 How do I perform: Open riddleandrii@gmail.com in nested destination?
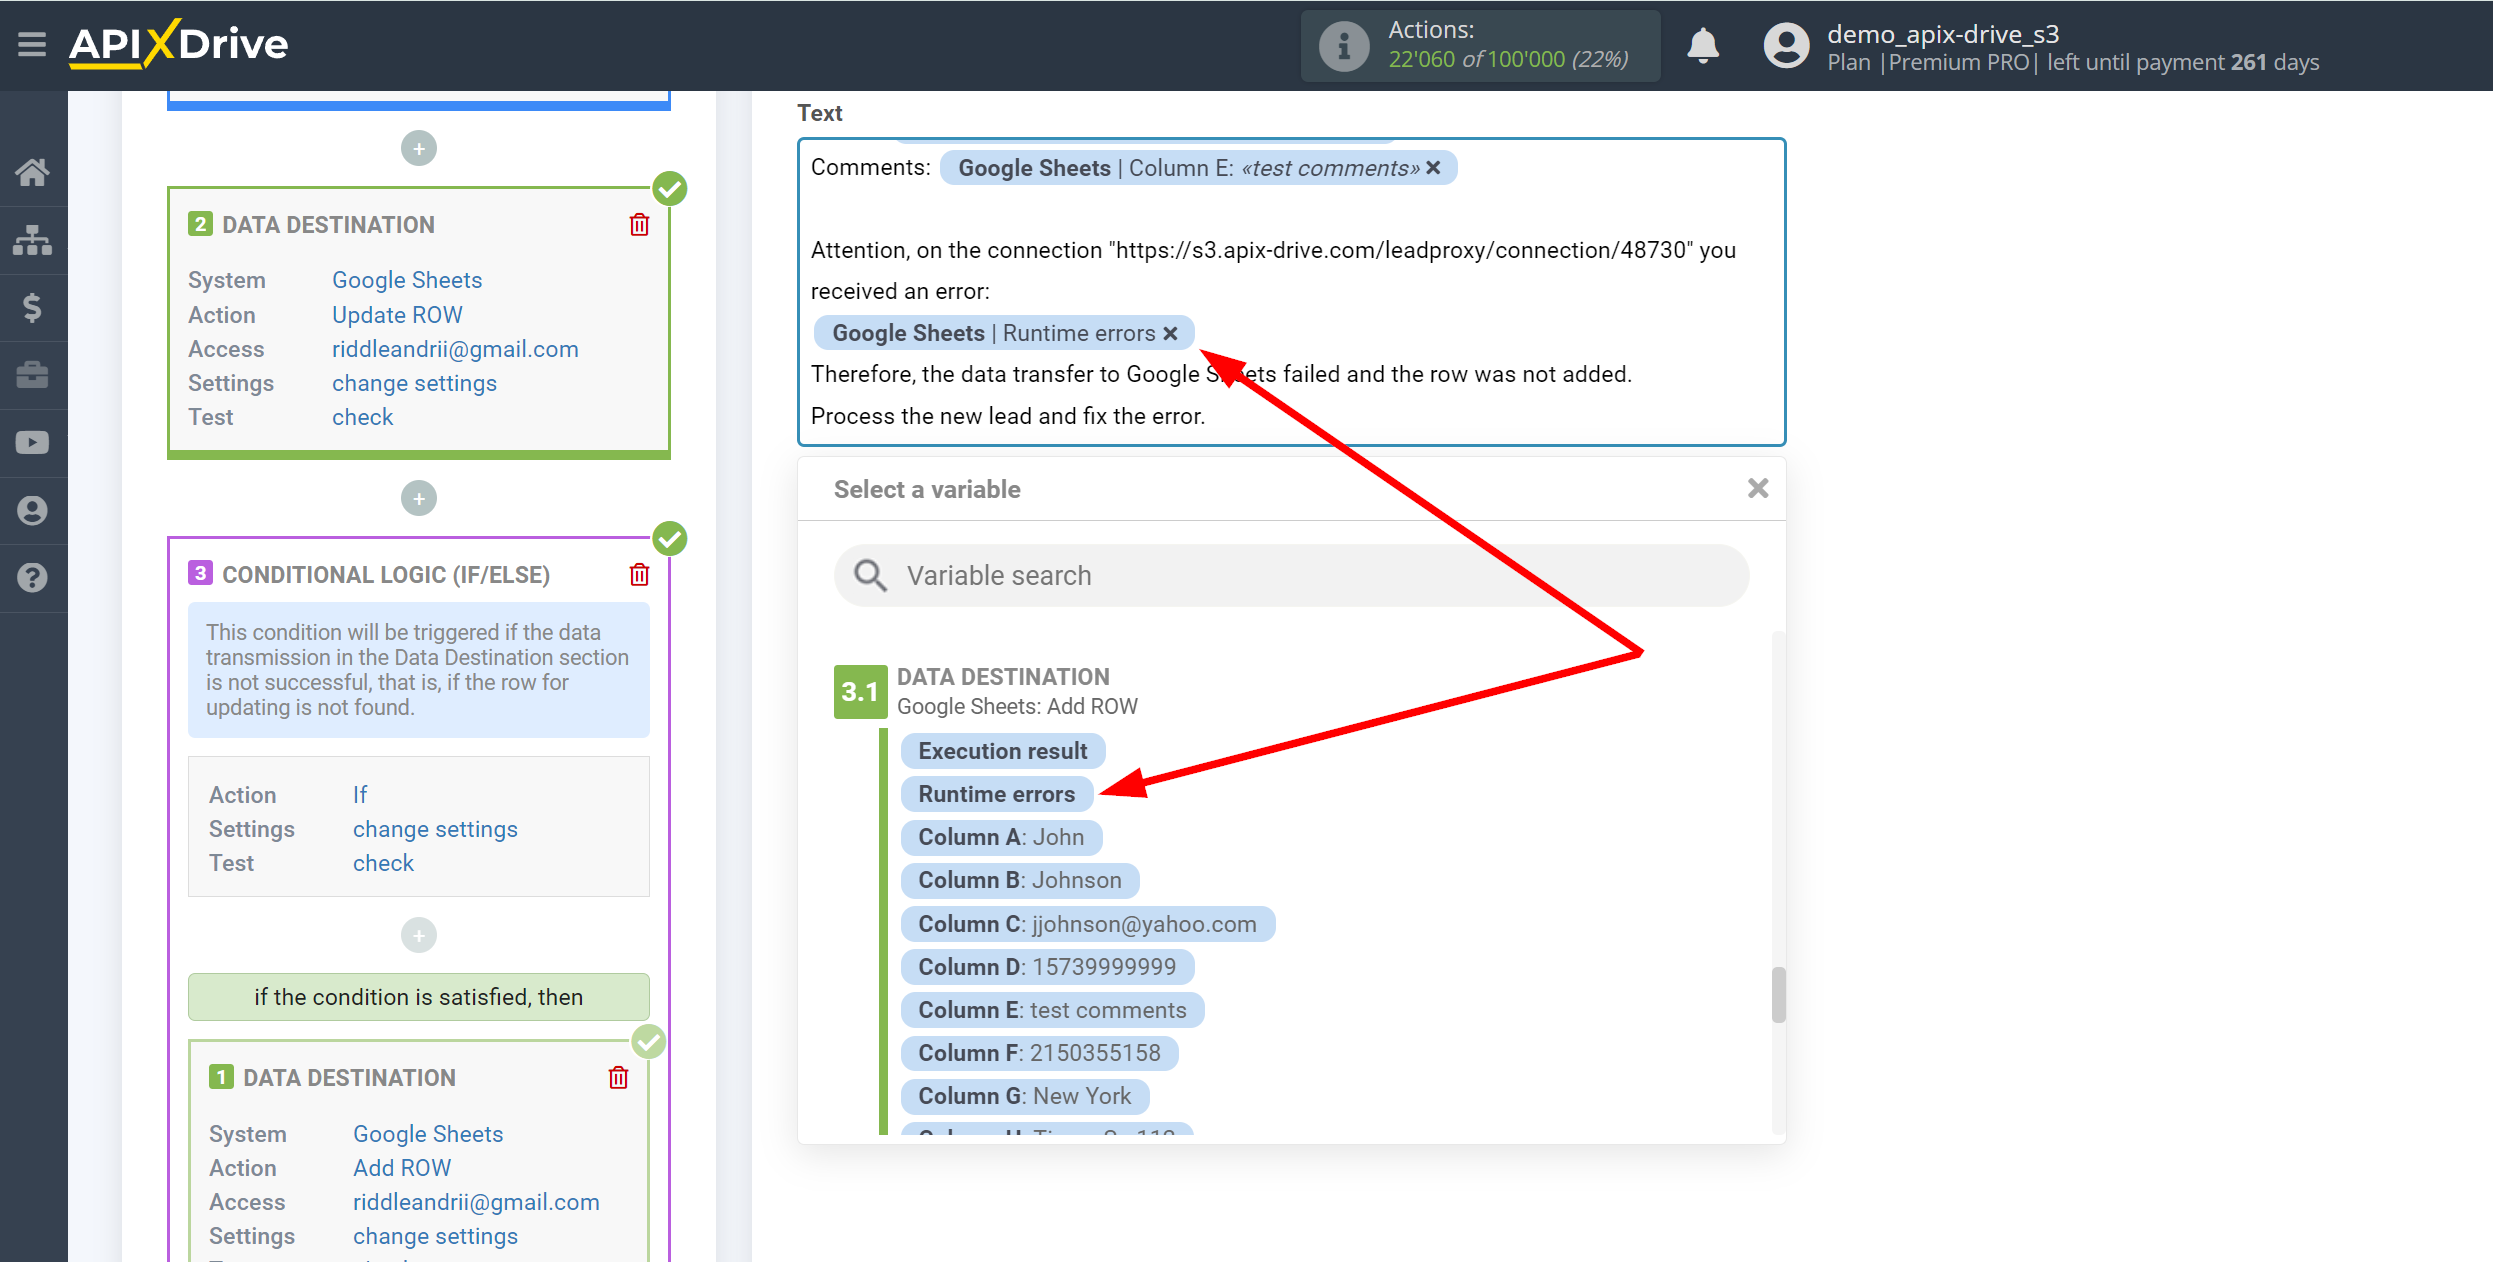pyautogui.click(x=476, y=1202)
